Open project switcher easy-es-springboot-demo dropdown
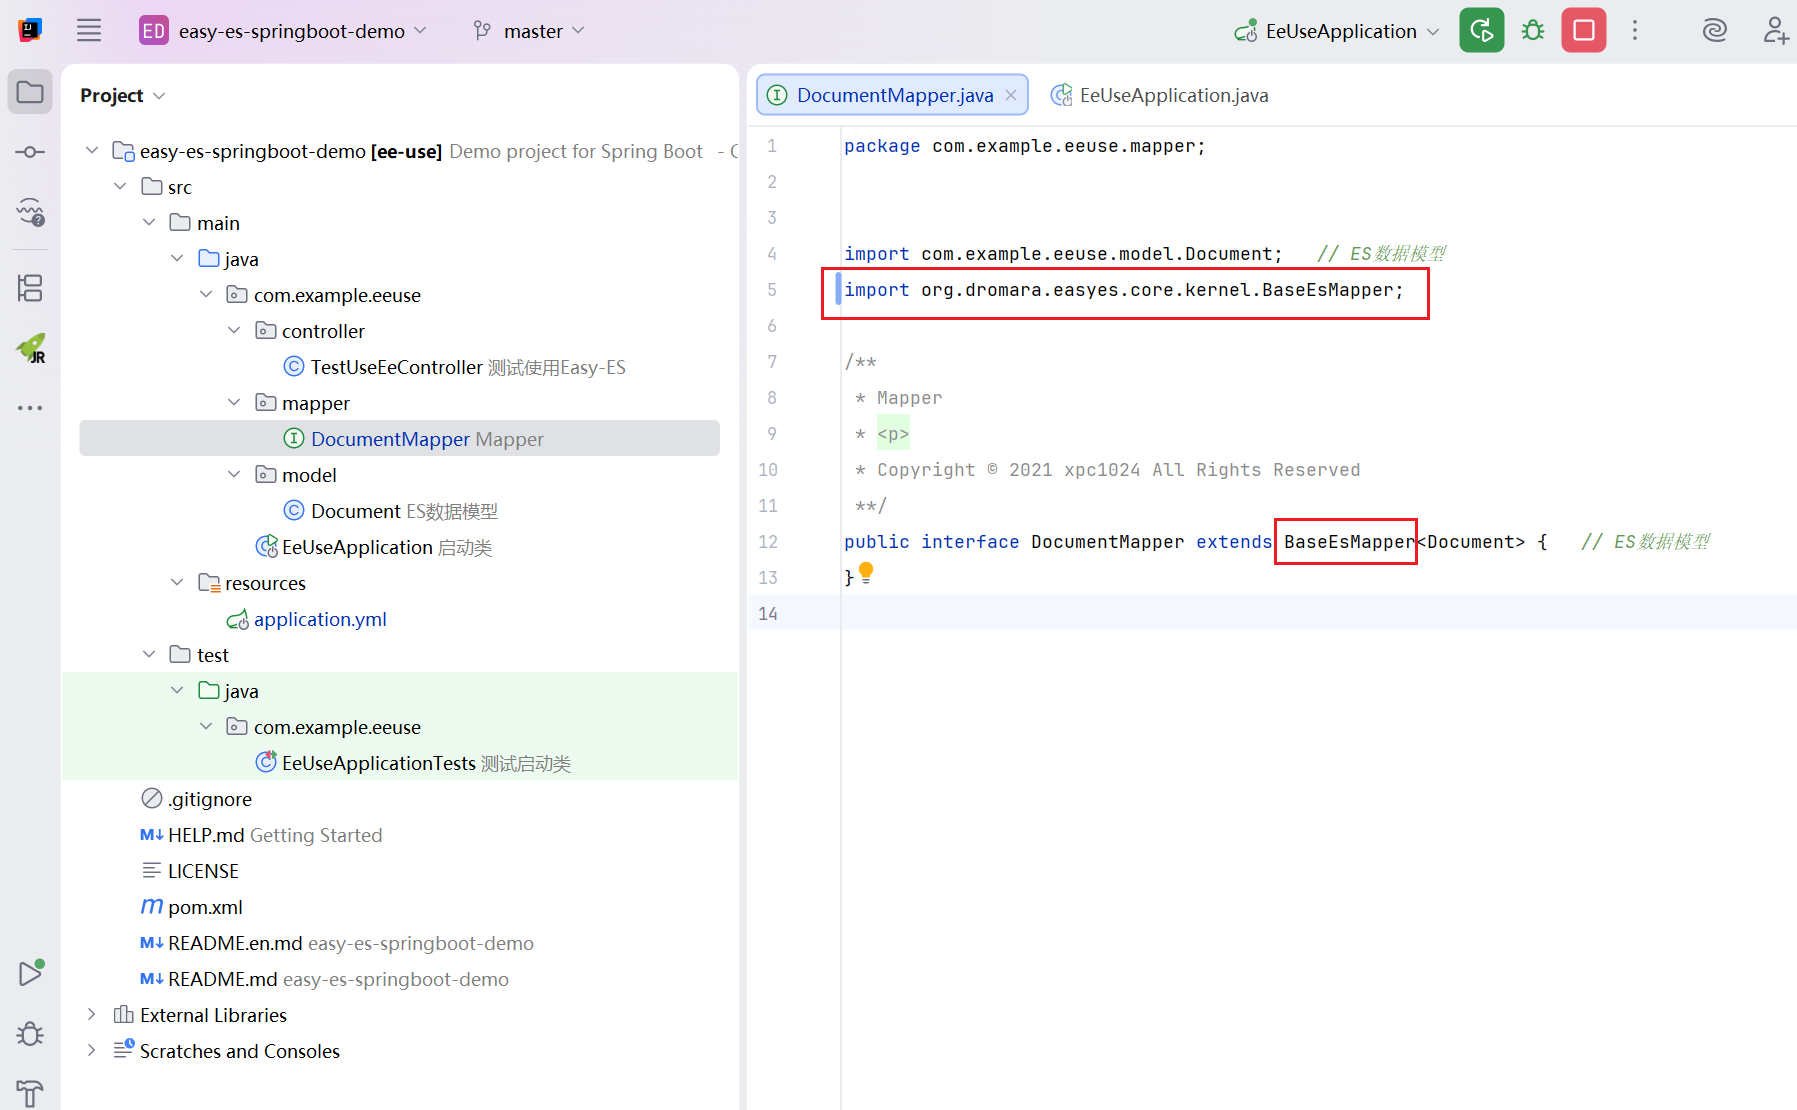1797x1110 pixels. point(283,31)
